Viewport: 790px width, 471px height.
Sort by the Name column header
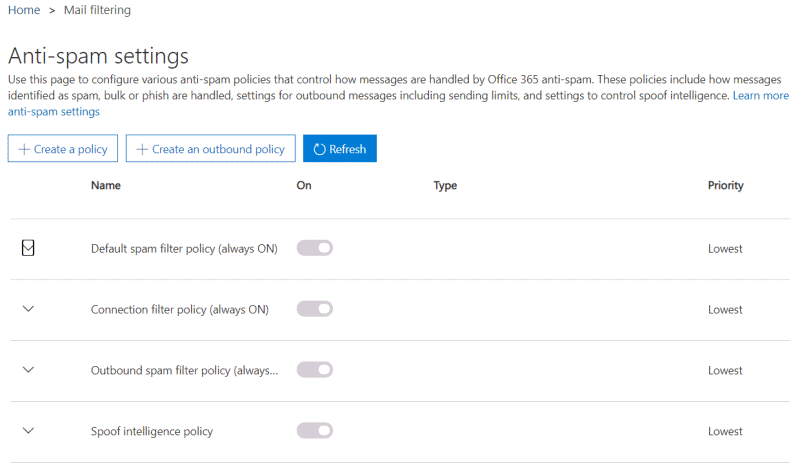point(106,185)
